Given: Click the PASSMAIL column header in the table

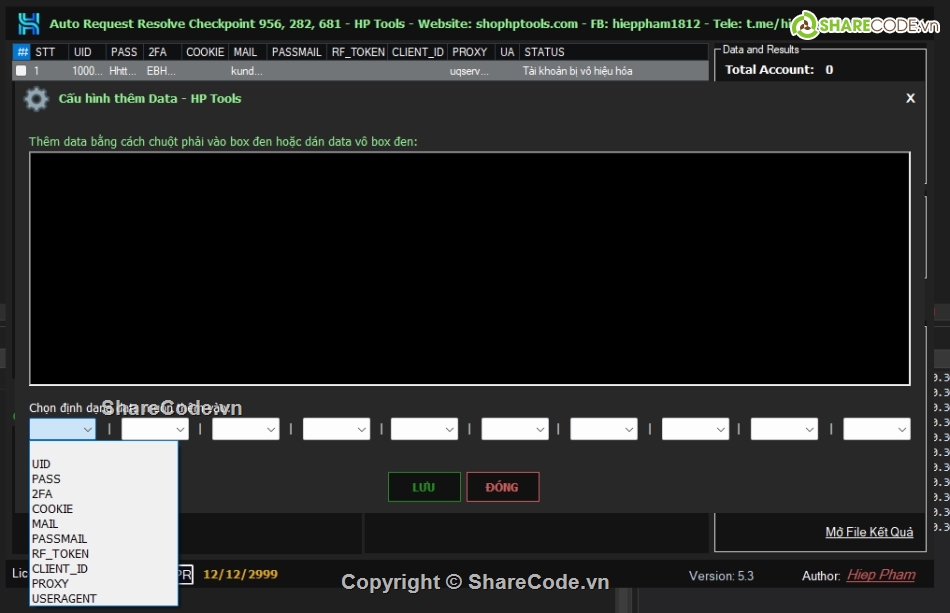Looking at the screenshot, I should [x=296, y=52].
